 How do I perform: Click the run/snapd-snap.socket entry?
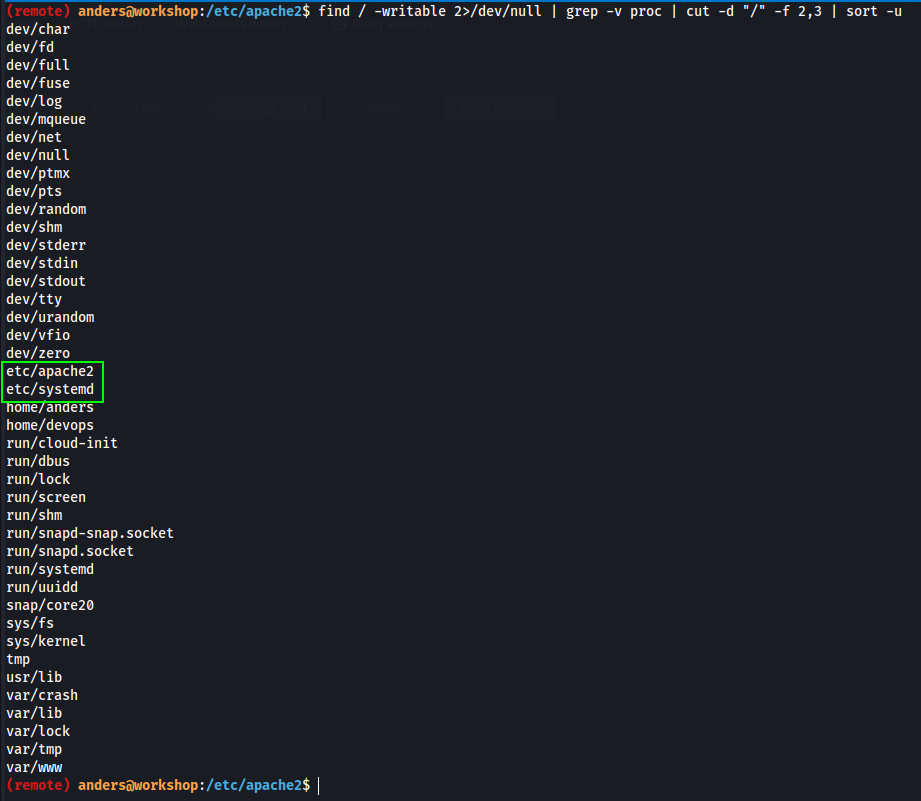coord(90,533)
